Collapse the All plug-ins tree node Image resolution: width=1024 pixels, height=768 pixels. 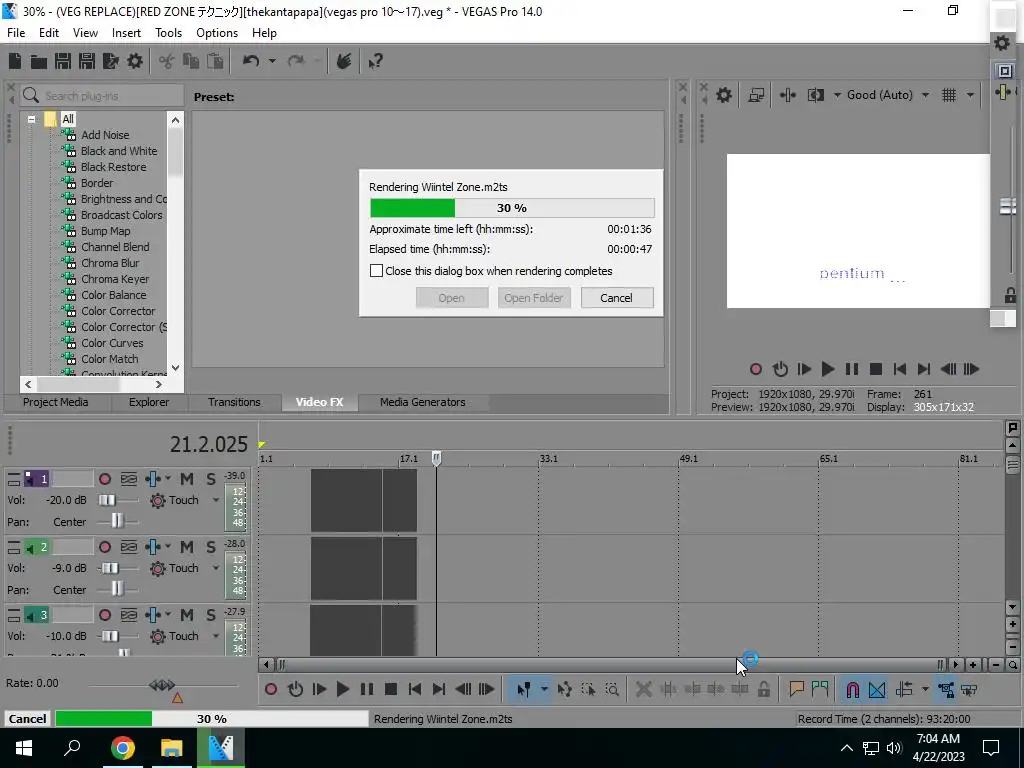31,120
